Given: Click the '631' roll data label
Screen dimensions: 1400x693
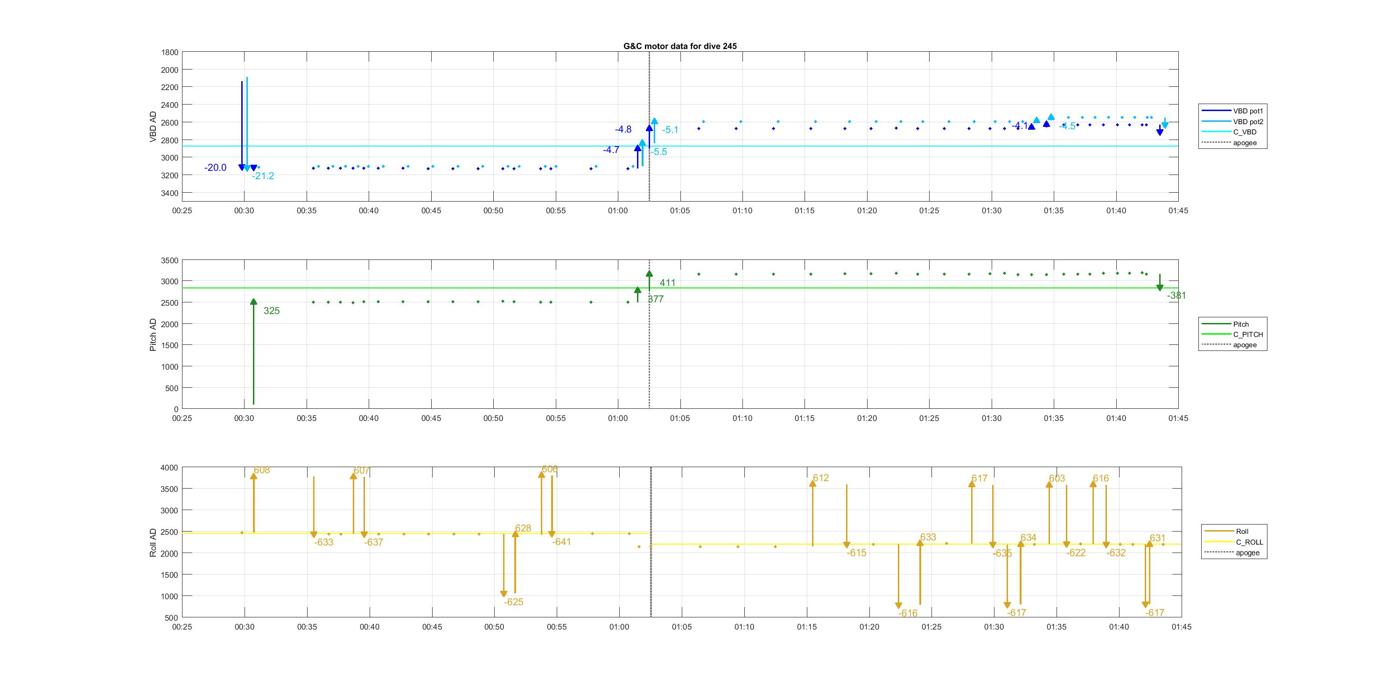Looking at the screenshot, I should pos(1158,538).
